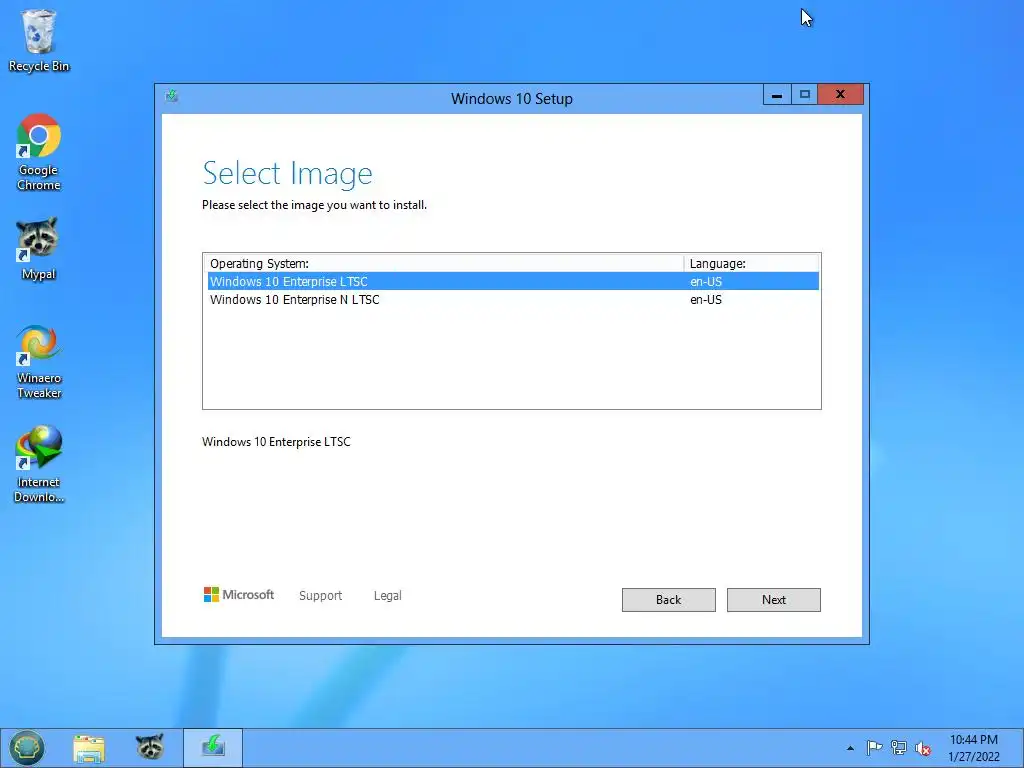Open the Support link
This screenshot has width=1024, height=768.
click(x=320, y=596)
